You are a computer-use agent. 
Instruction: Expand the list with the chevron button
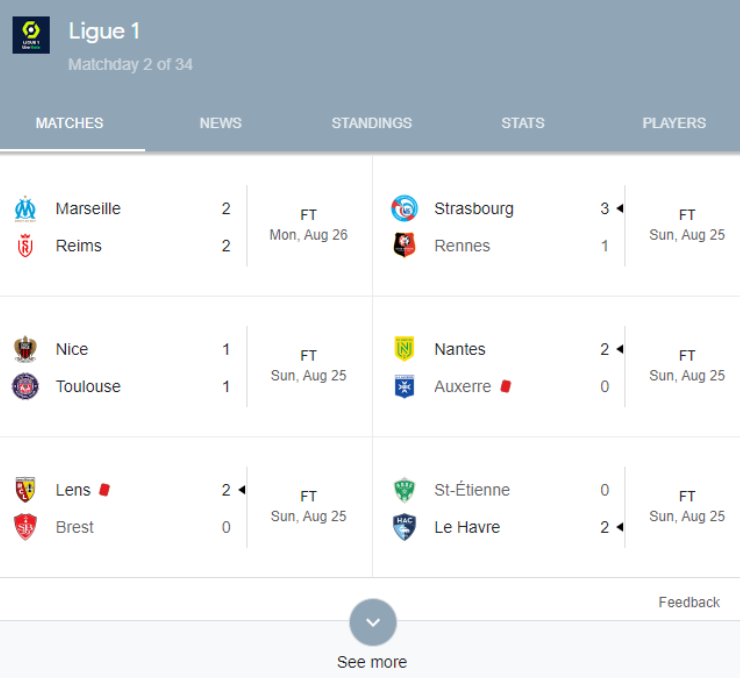(373, 622)
